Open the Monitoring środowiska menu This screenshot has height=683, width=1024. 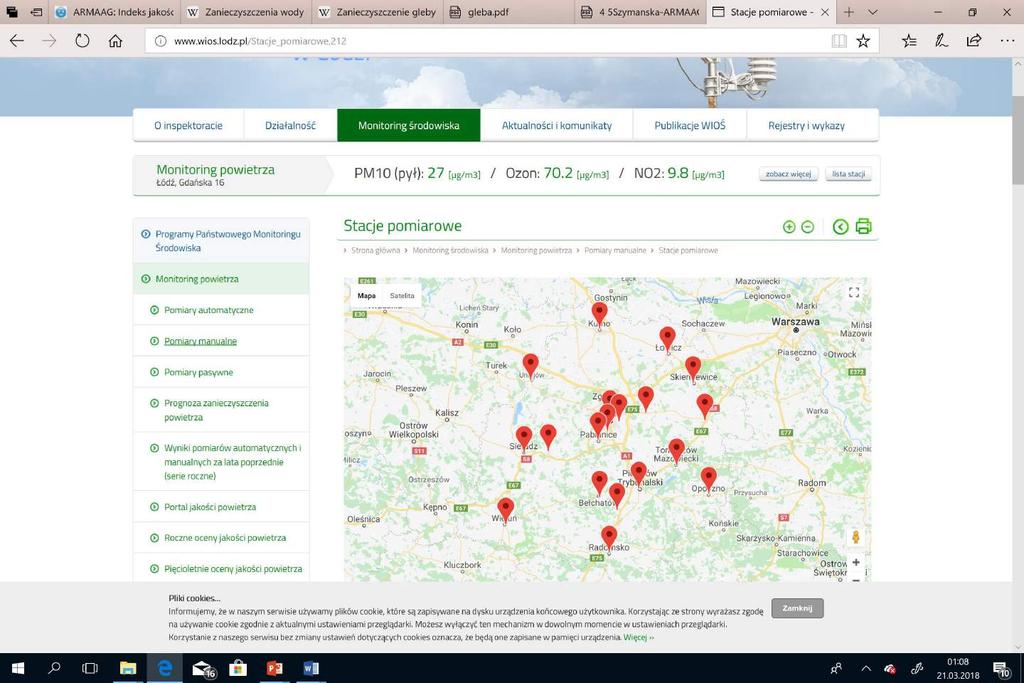(409, 125)
